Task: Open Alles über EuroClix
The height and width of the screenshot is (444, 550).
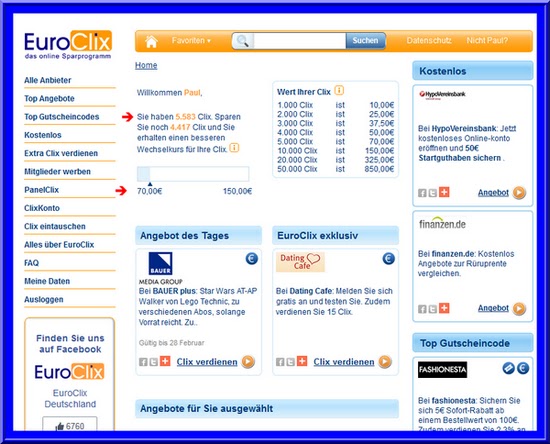Action: click(x=59, y=244)
